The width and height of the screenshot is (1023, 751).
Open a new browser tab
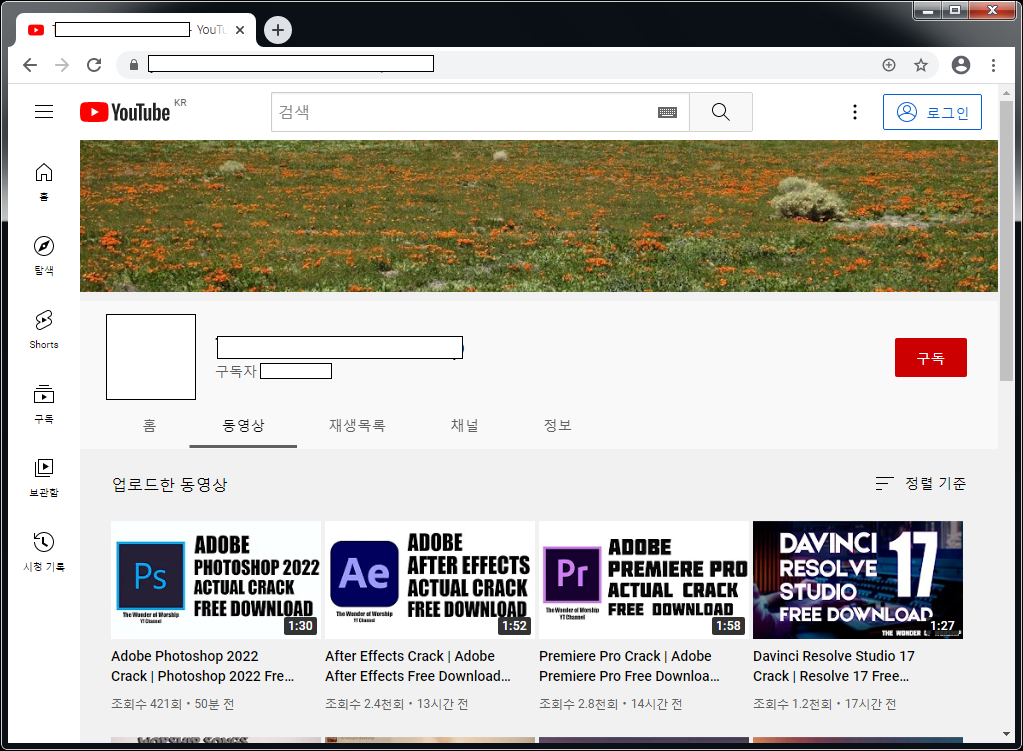pos(278,30)
